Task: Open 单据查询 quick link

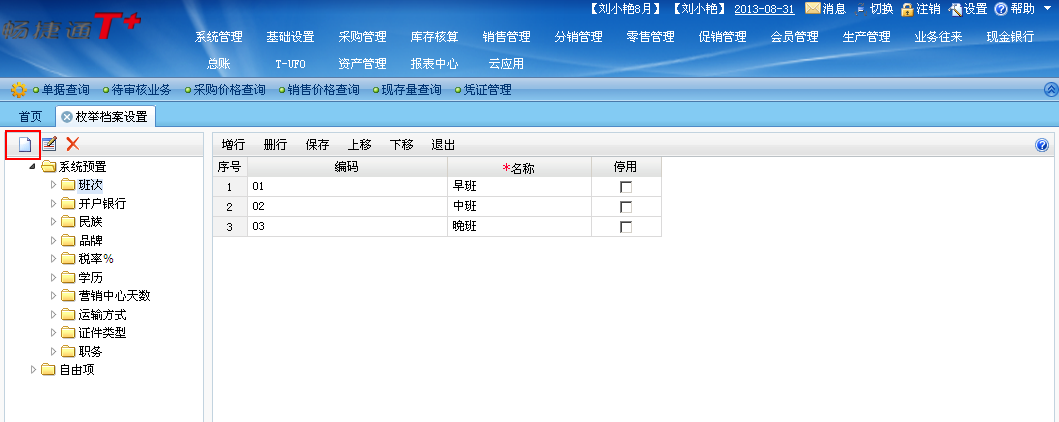Action: (66, 90)
